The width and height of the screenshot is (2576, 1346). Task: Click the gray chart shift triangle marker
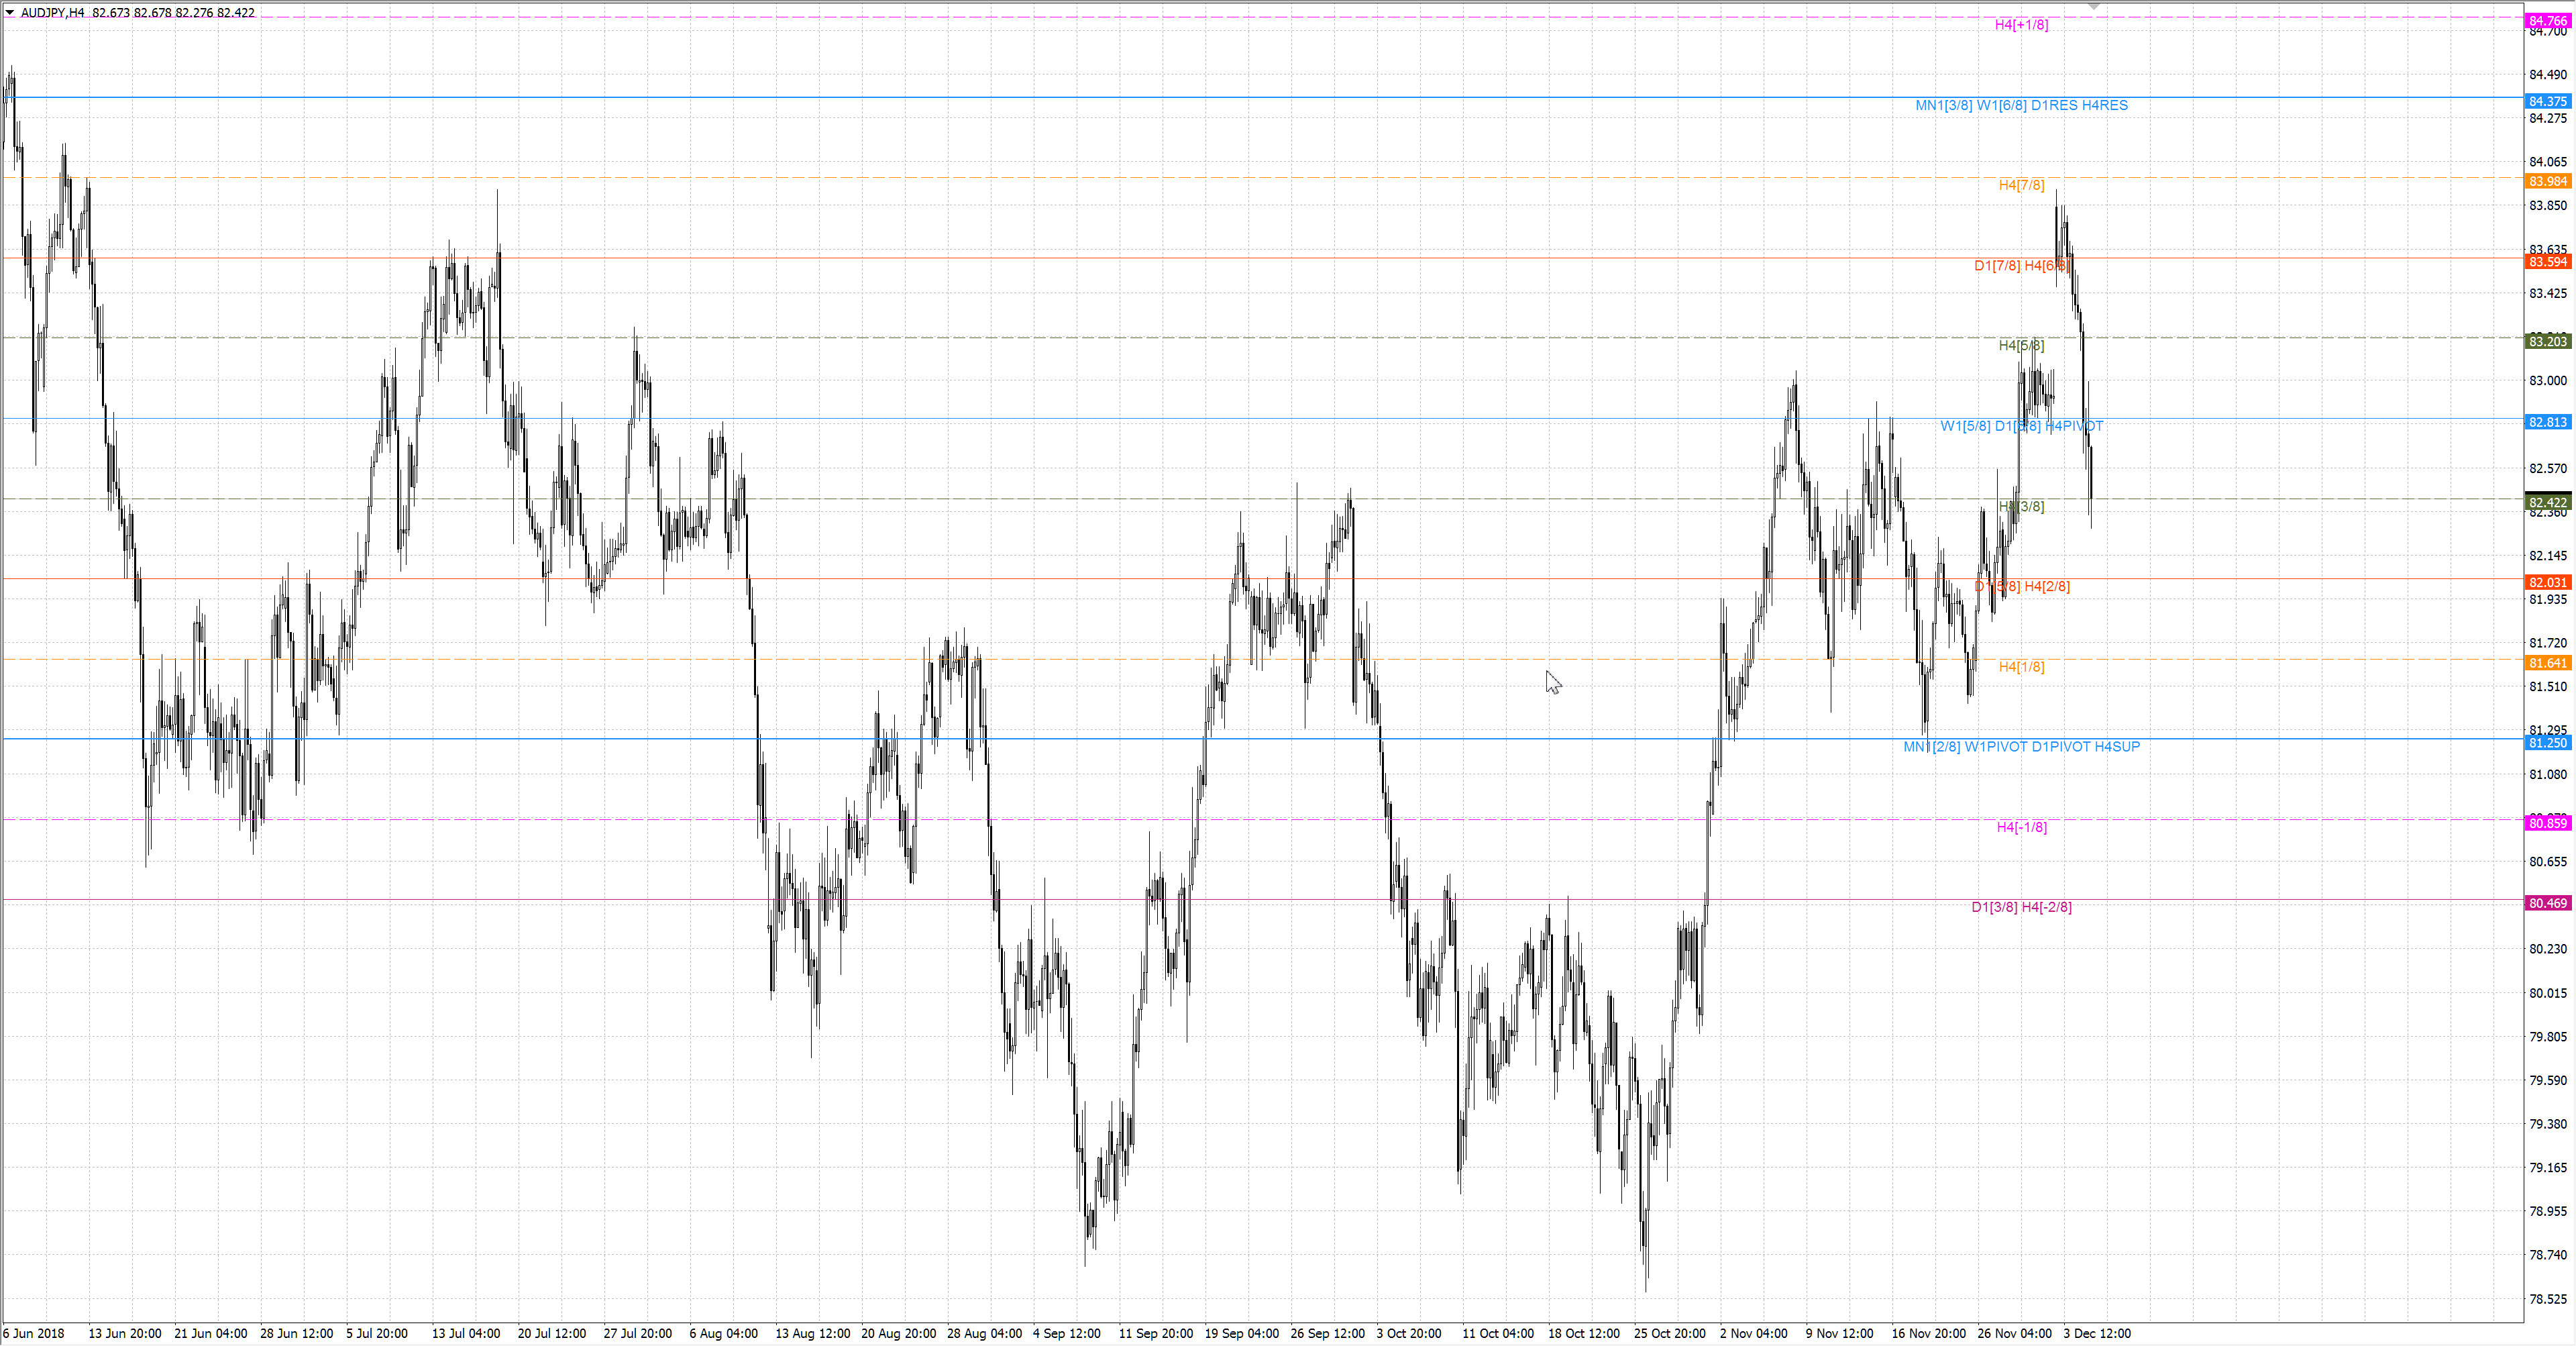(x=2093, y=7)
